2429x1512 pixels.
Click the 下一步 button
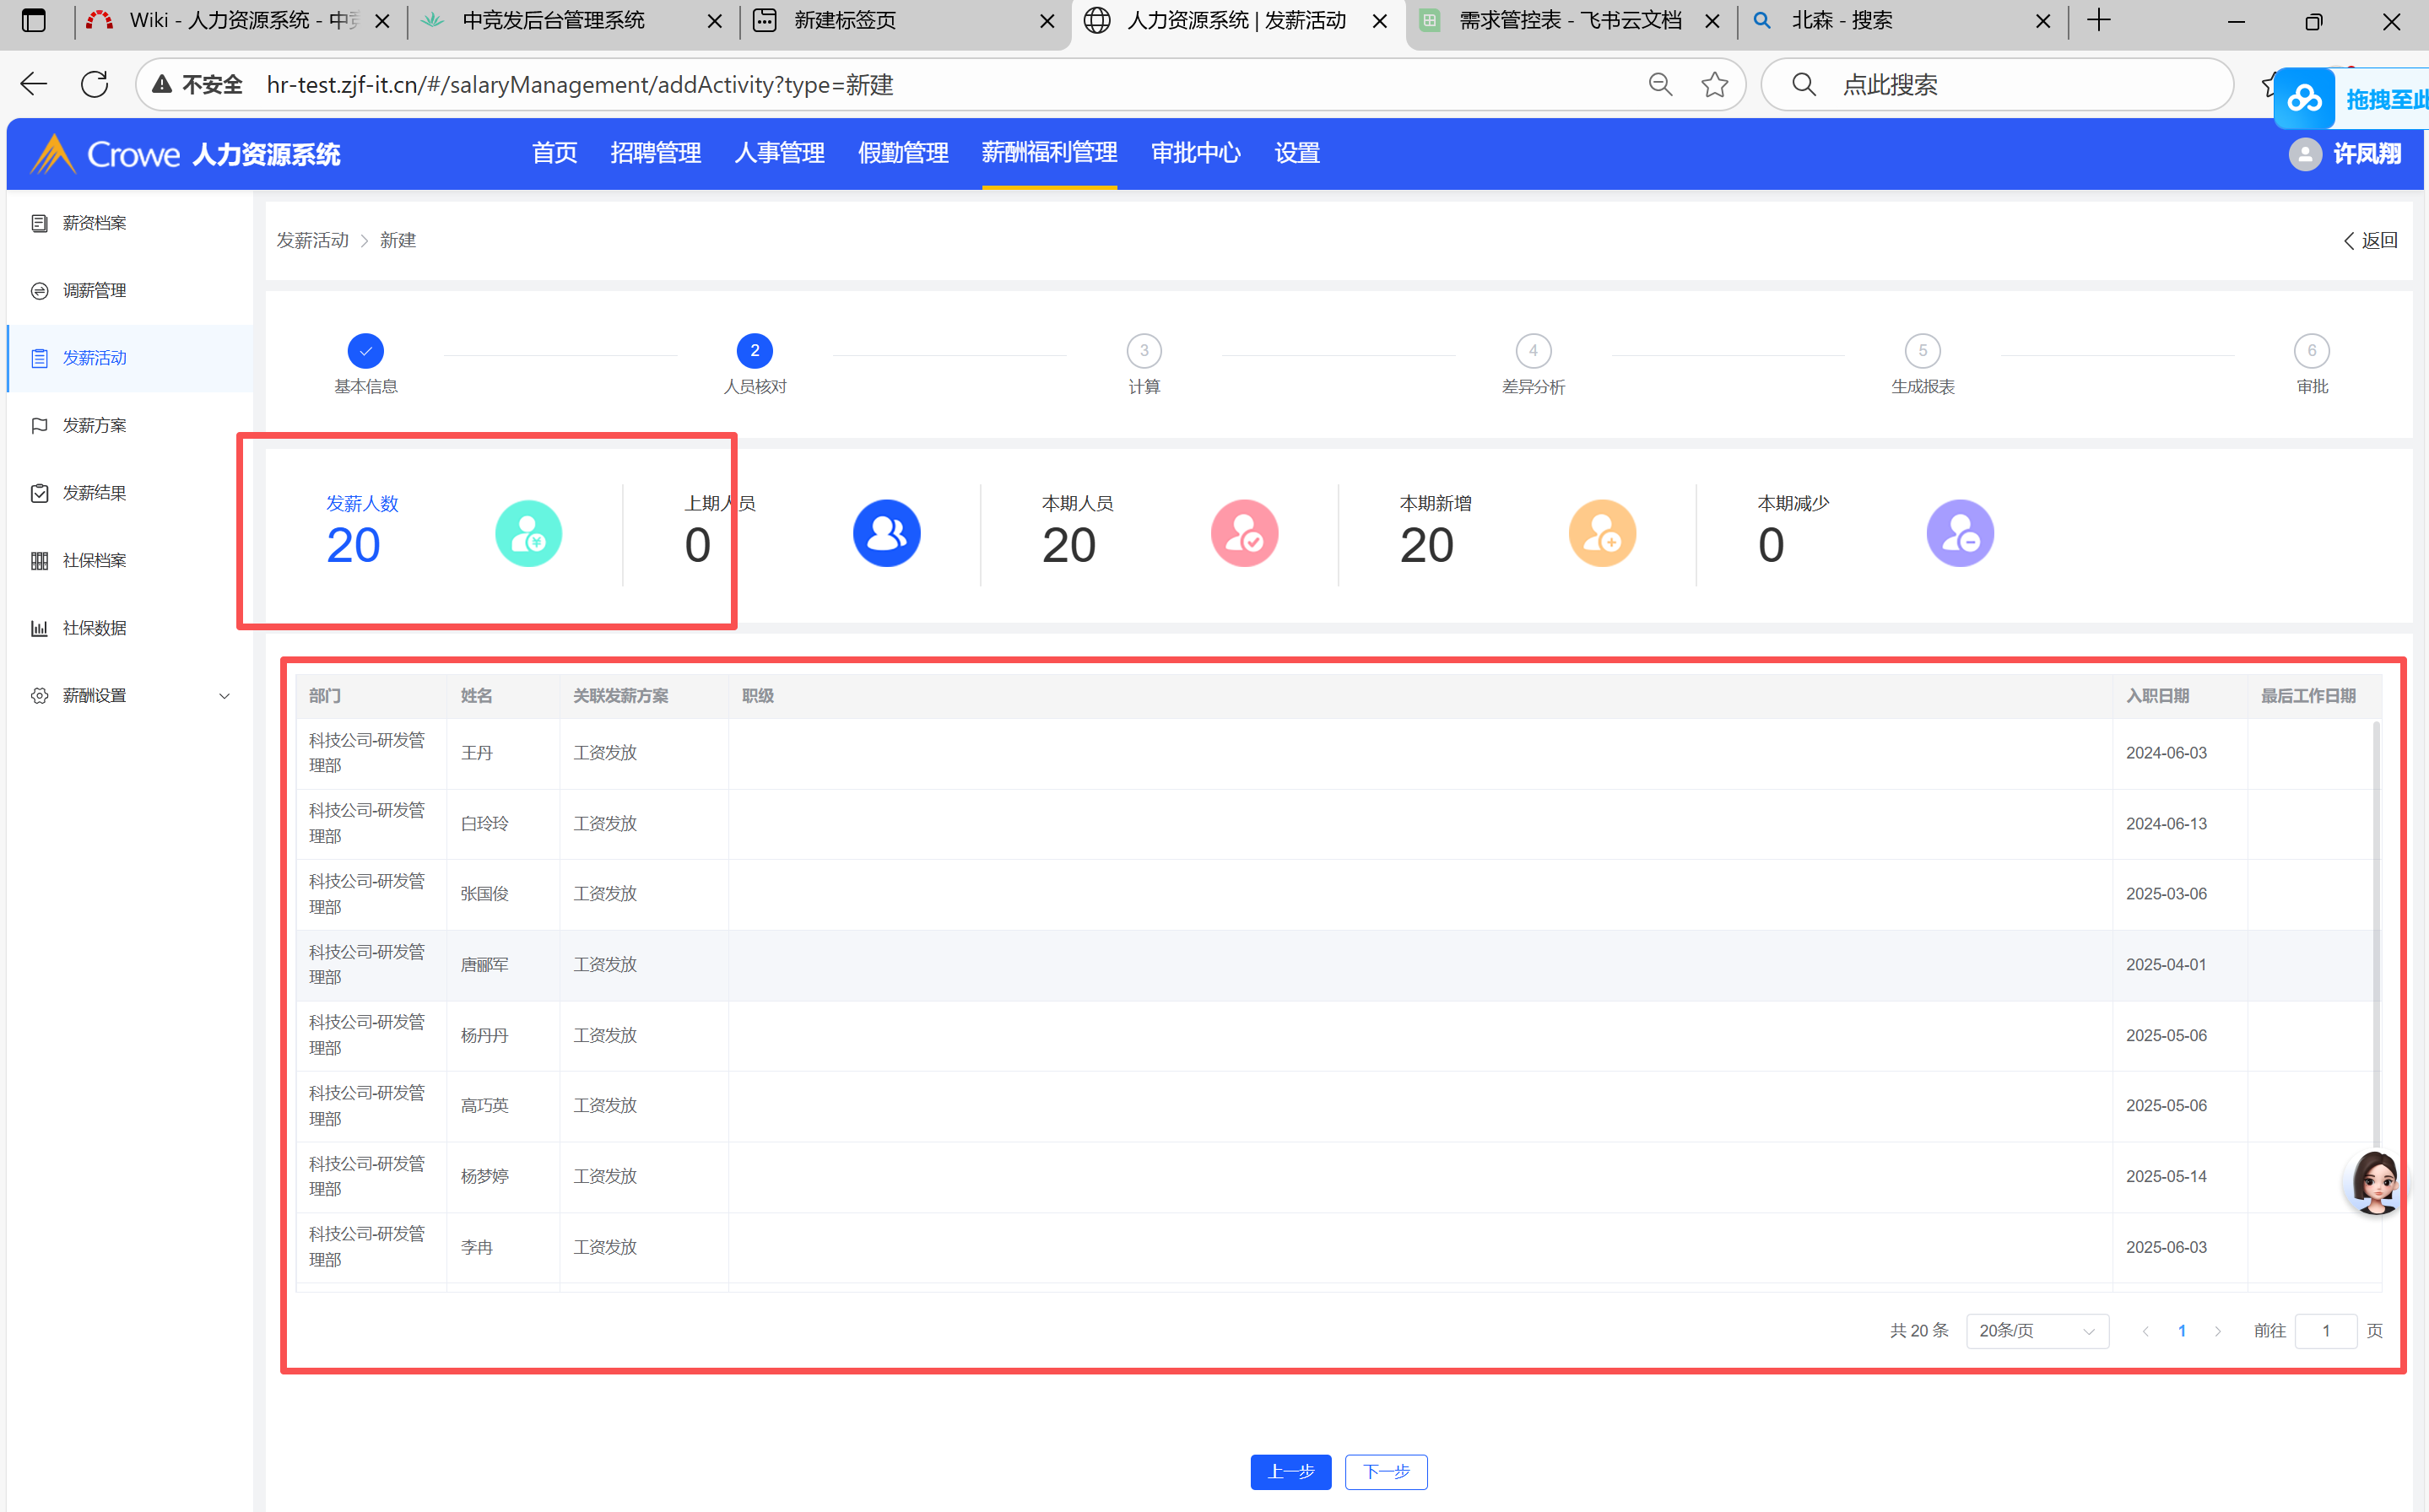1386,1471
